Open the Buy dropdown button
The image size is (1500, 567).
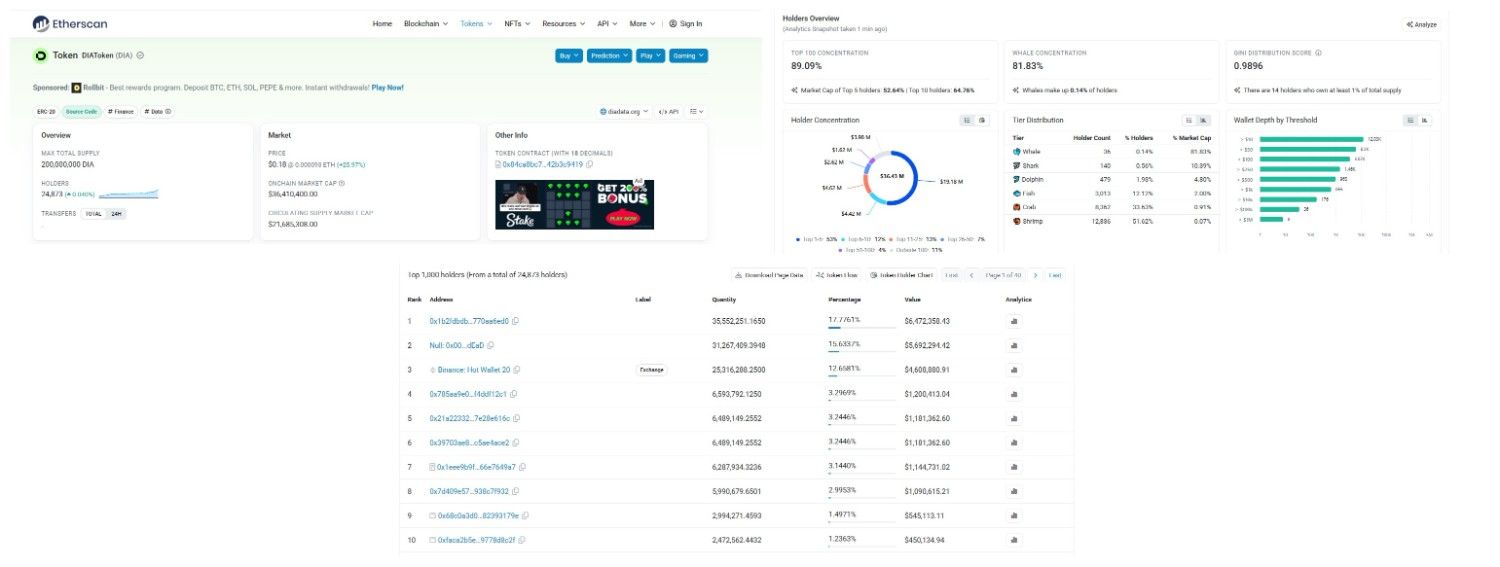click(x=569, y=56)
